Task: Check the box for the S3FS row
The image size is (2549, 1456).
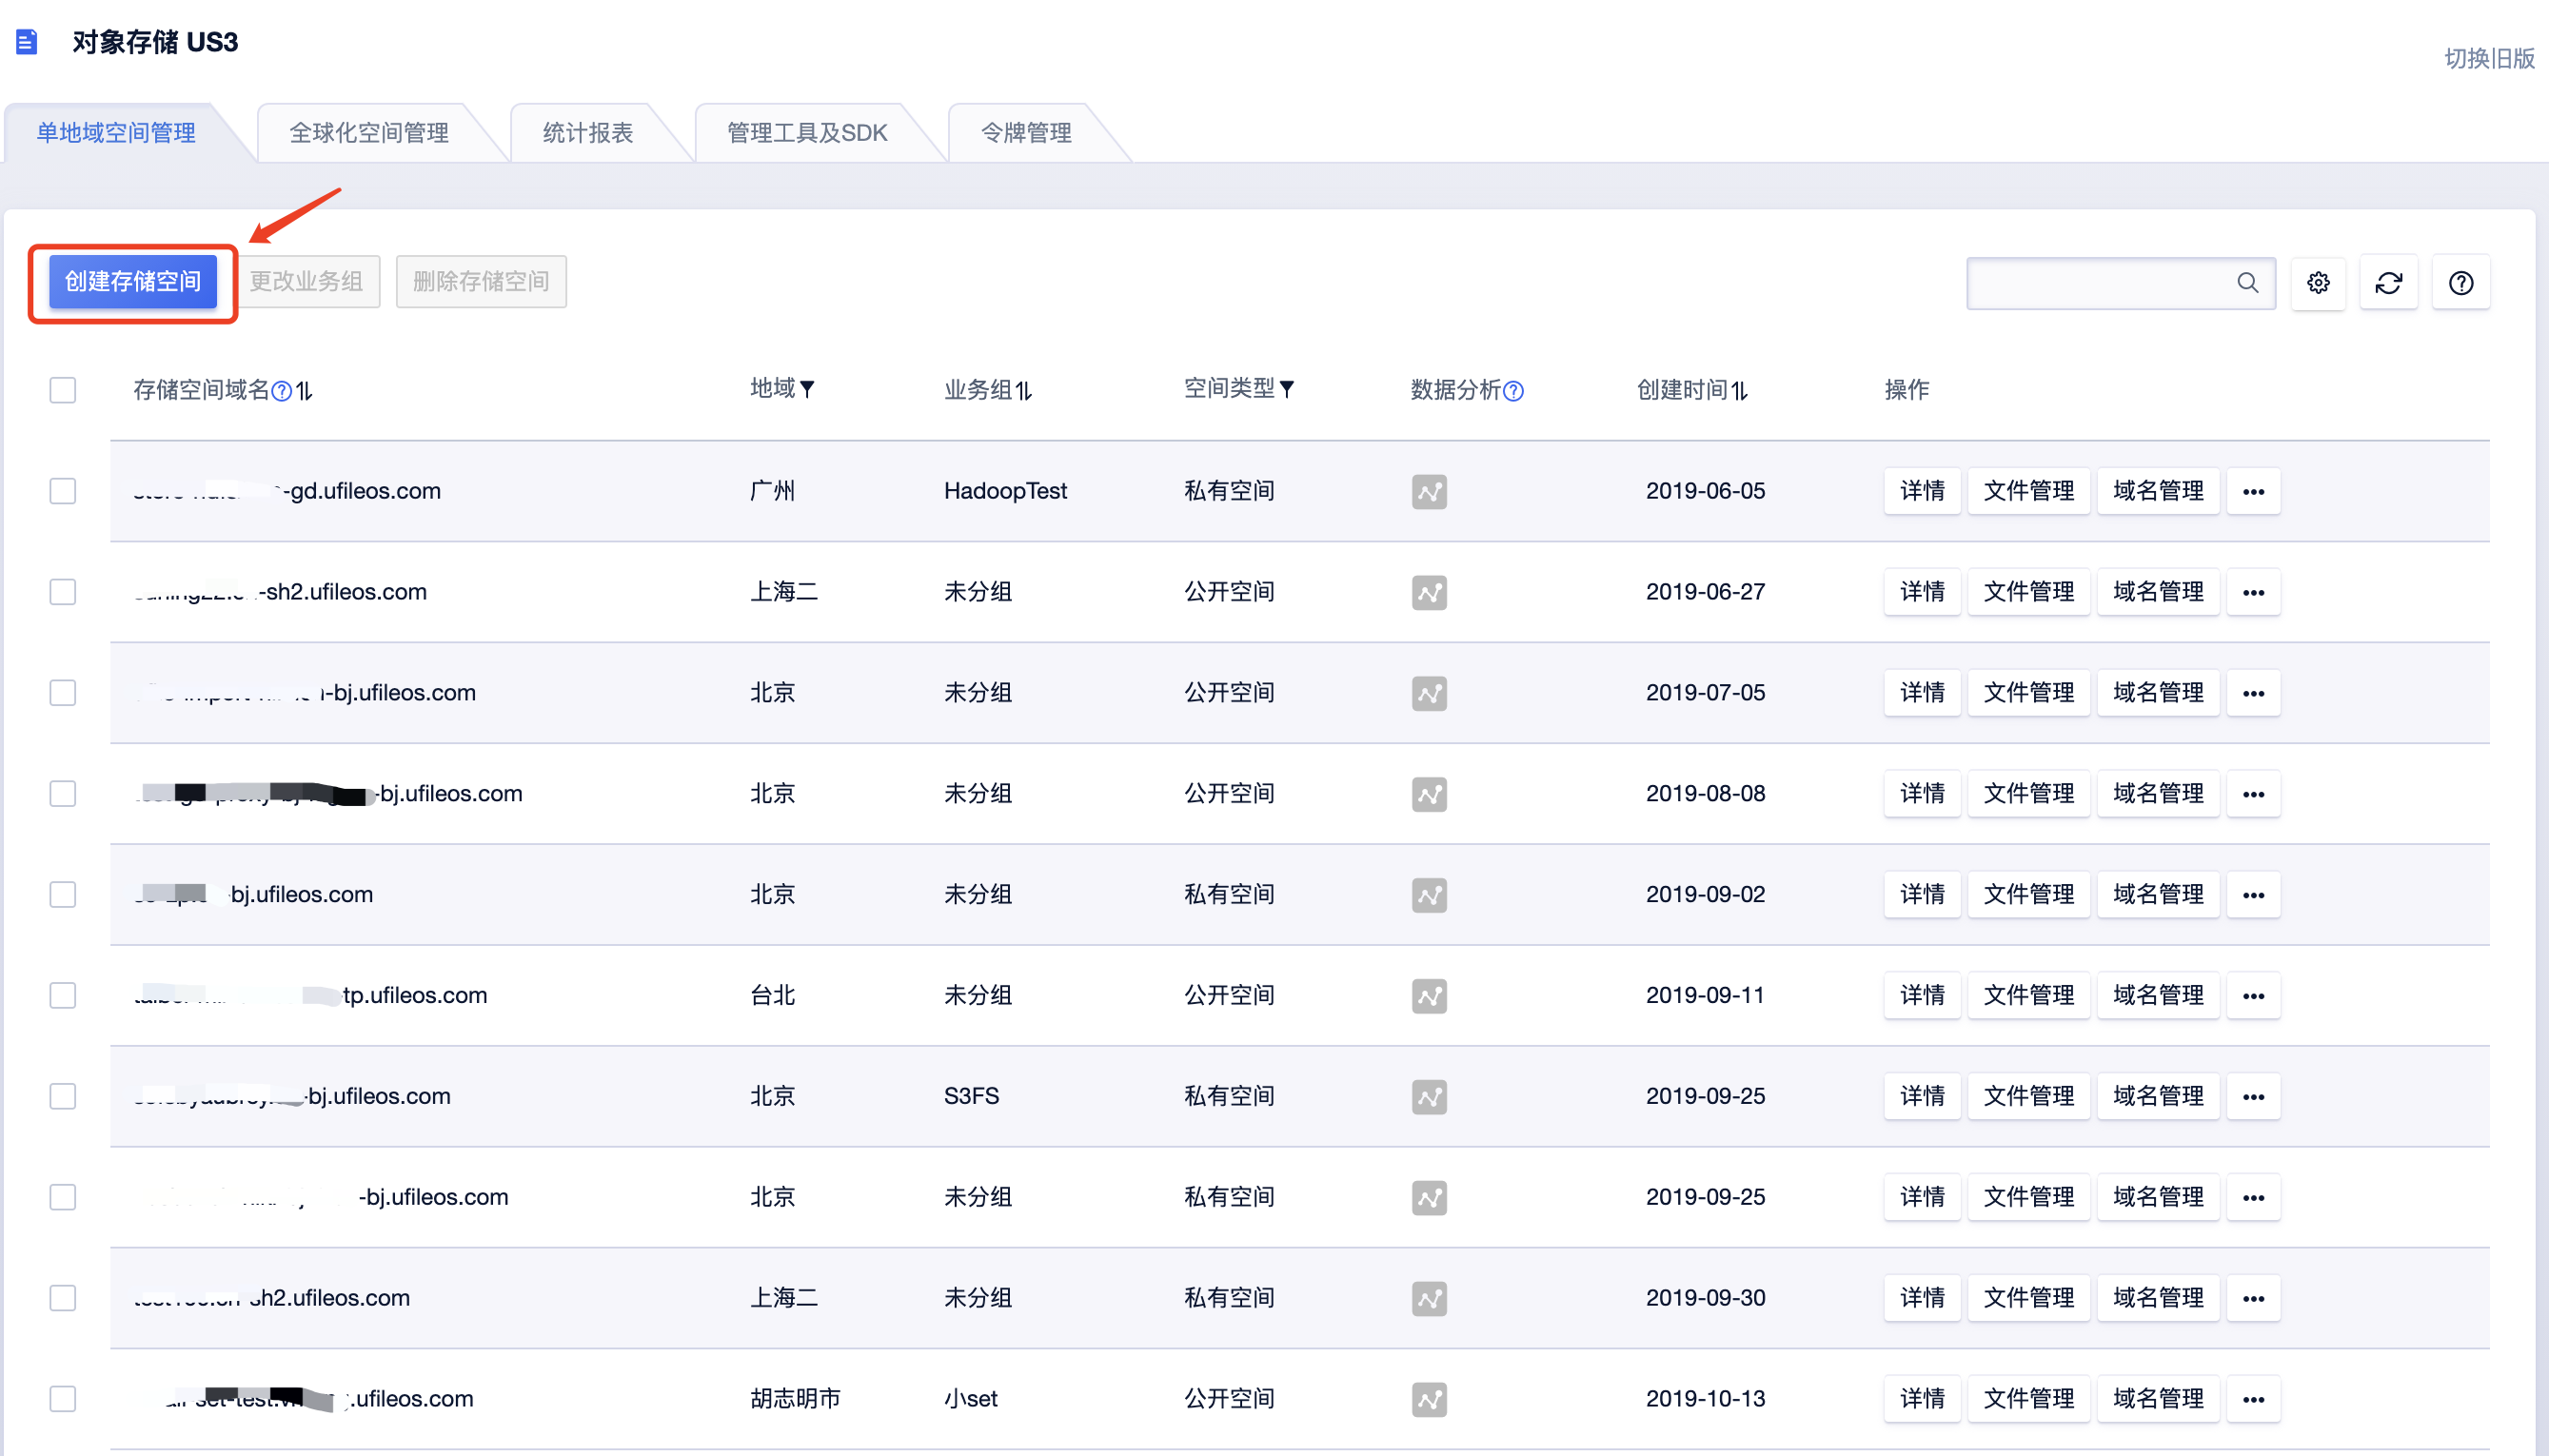Action: point(63,1096)
